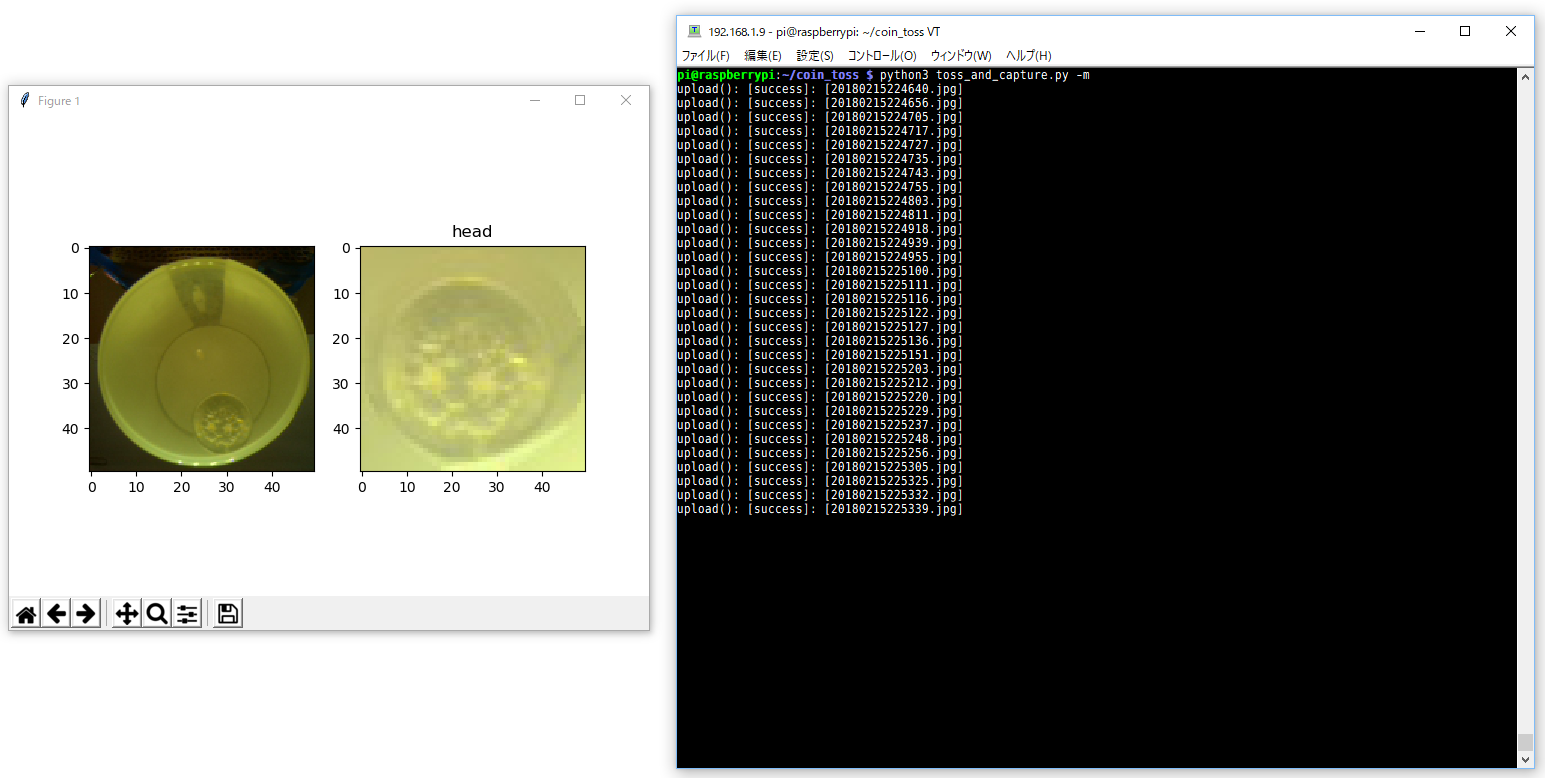Screen dimensions: 1545x778
Task: Click the 20180215225151.jpg upload line
Action: pyautogui.click(x=820, y=355)
